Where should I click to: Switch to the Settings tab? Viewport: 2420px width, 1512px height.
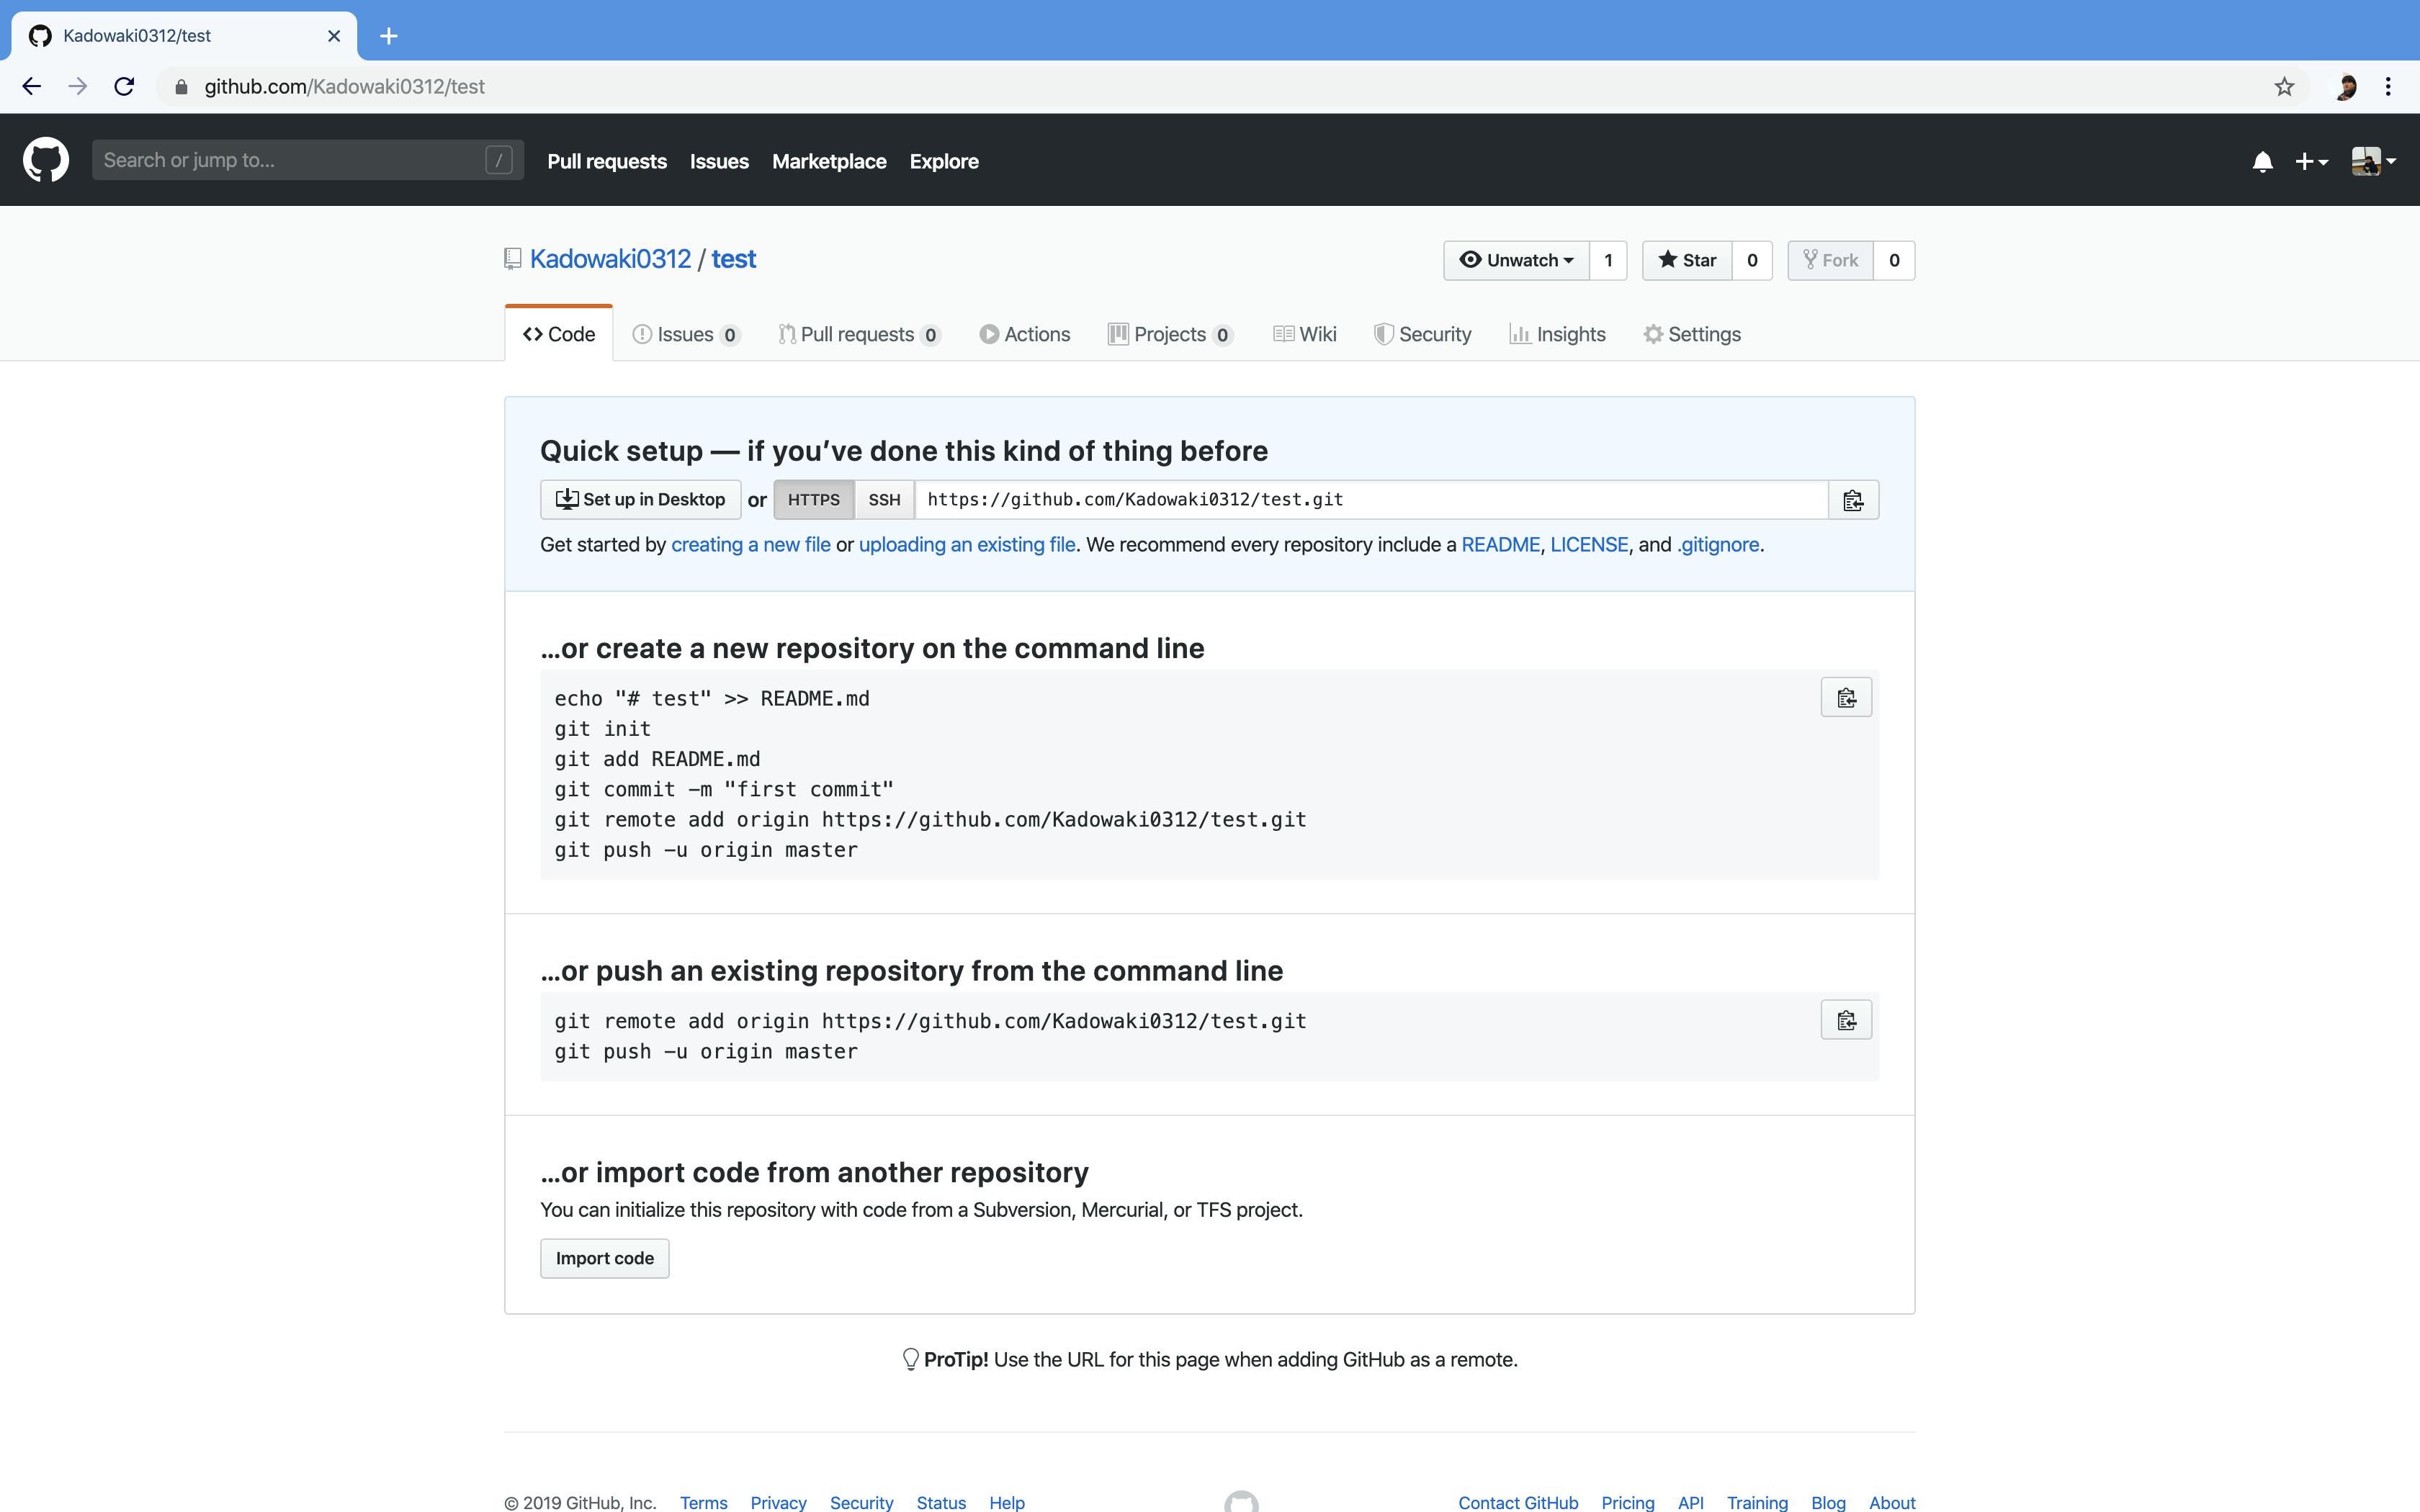(x=1692, y=335)
